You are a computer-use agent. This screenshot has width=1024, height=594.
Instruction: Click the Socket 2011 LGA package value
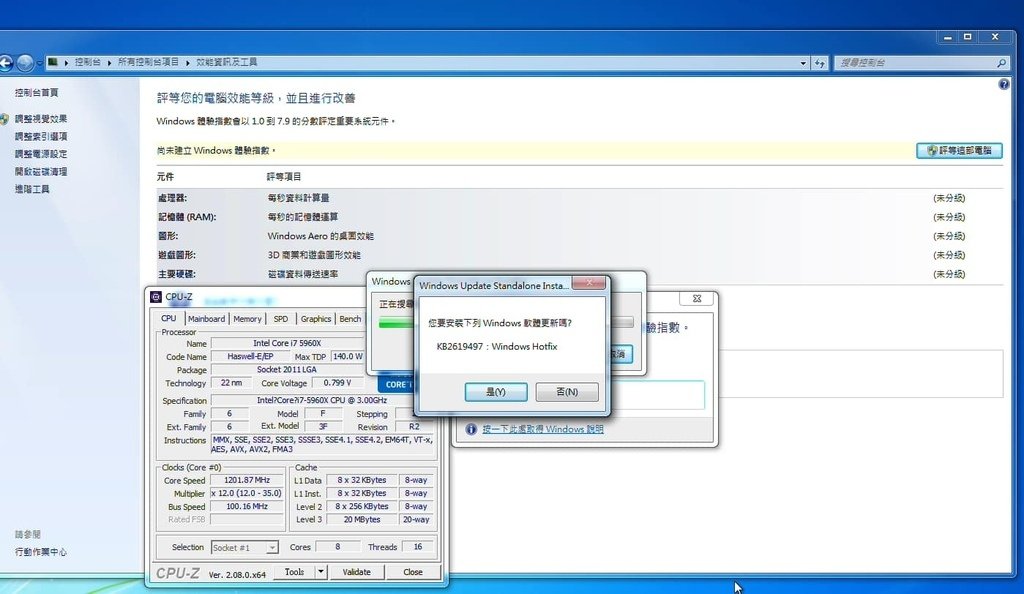(x=287, y=369)
